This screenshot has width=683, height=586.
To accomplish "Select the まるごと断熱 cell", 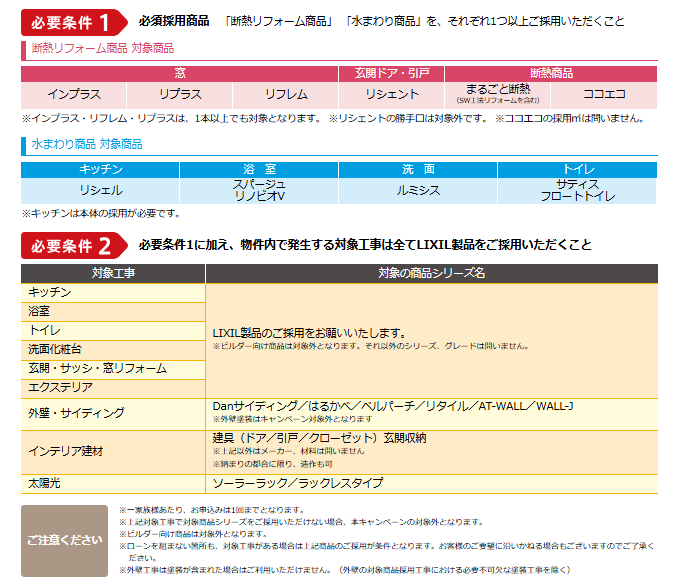I will click(498, 95).
